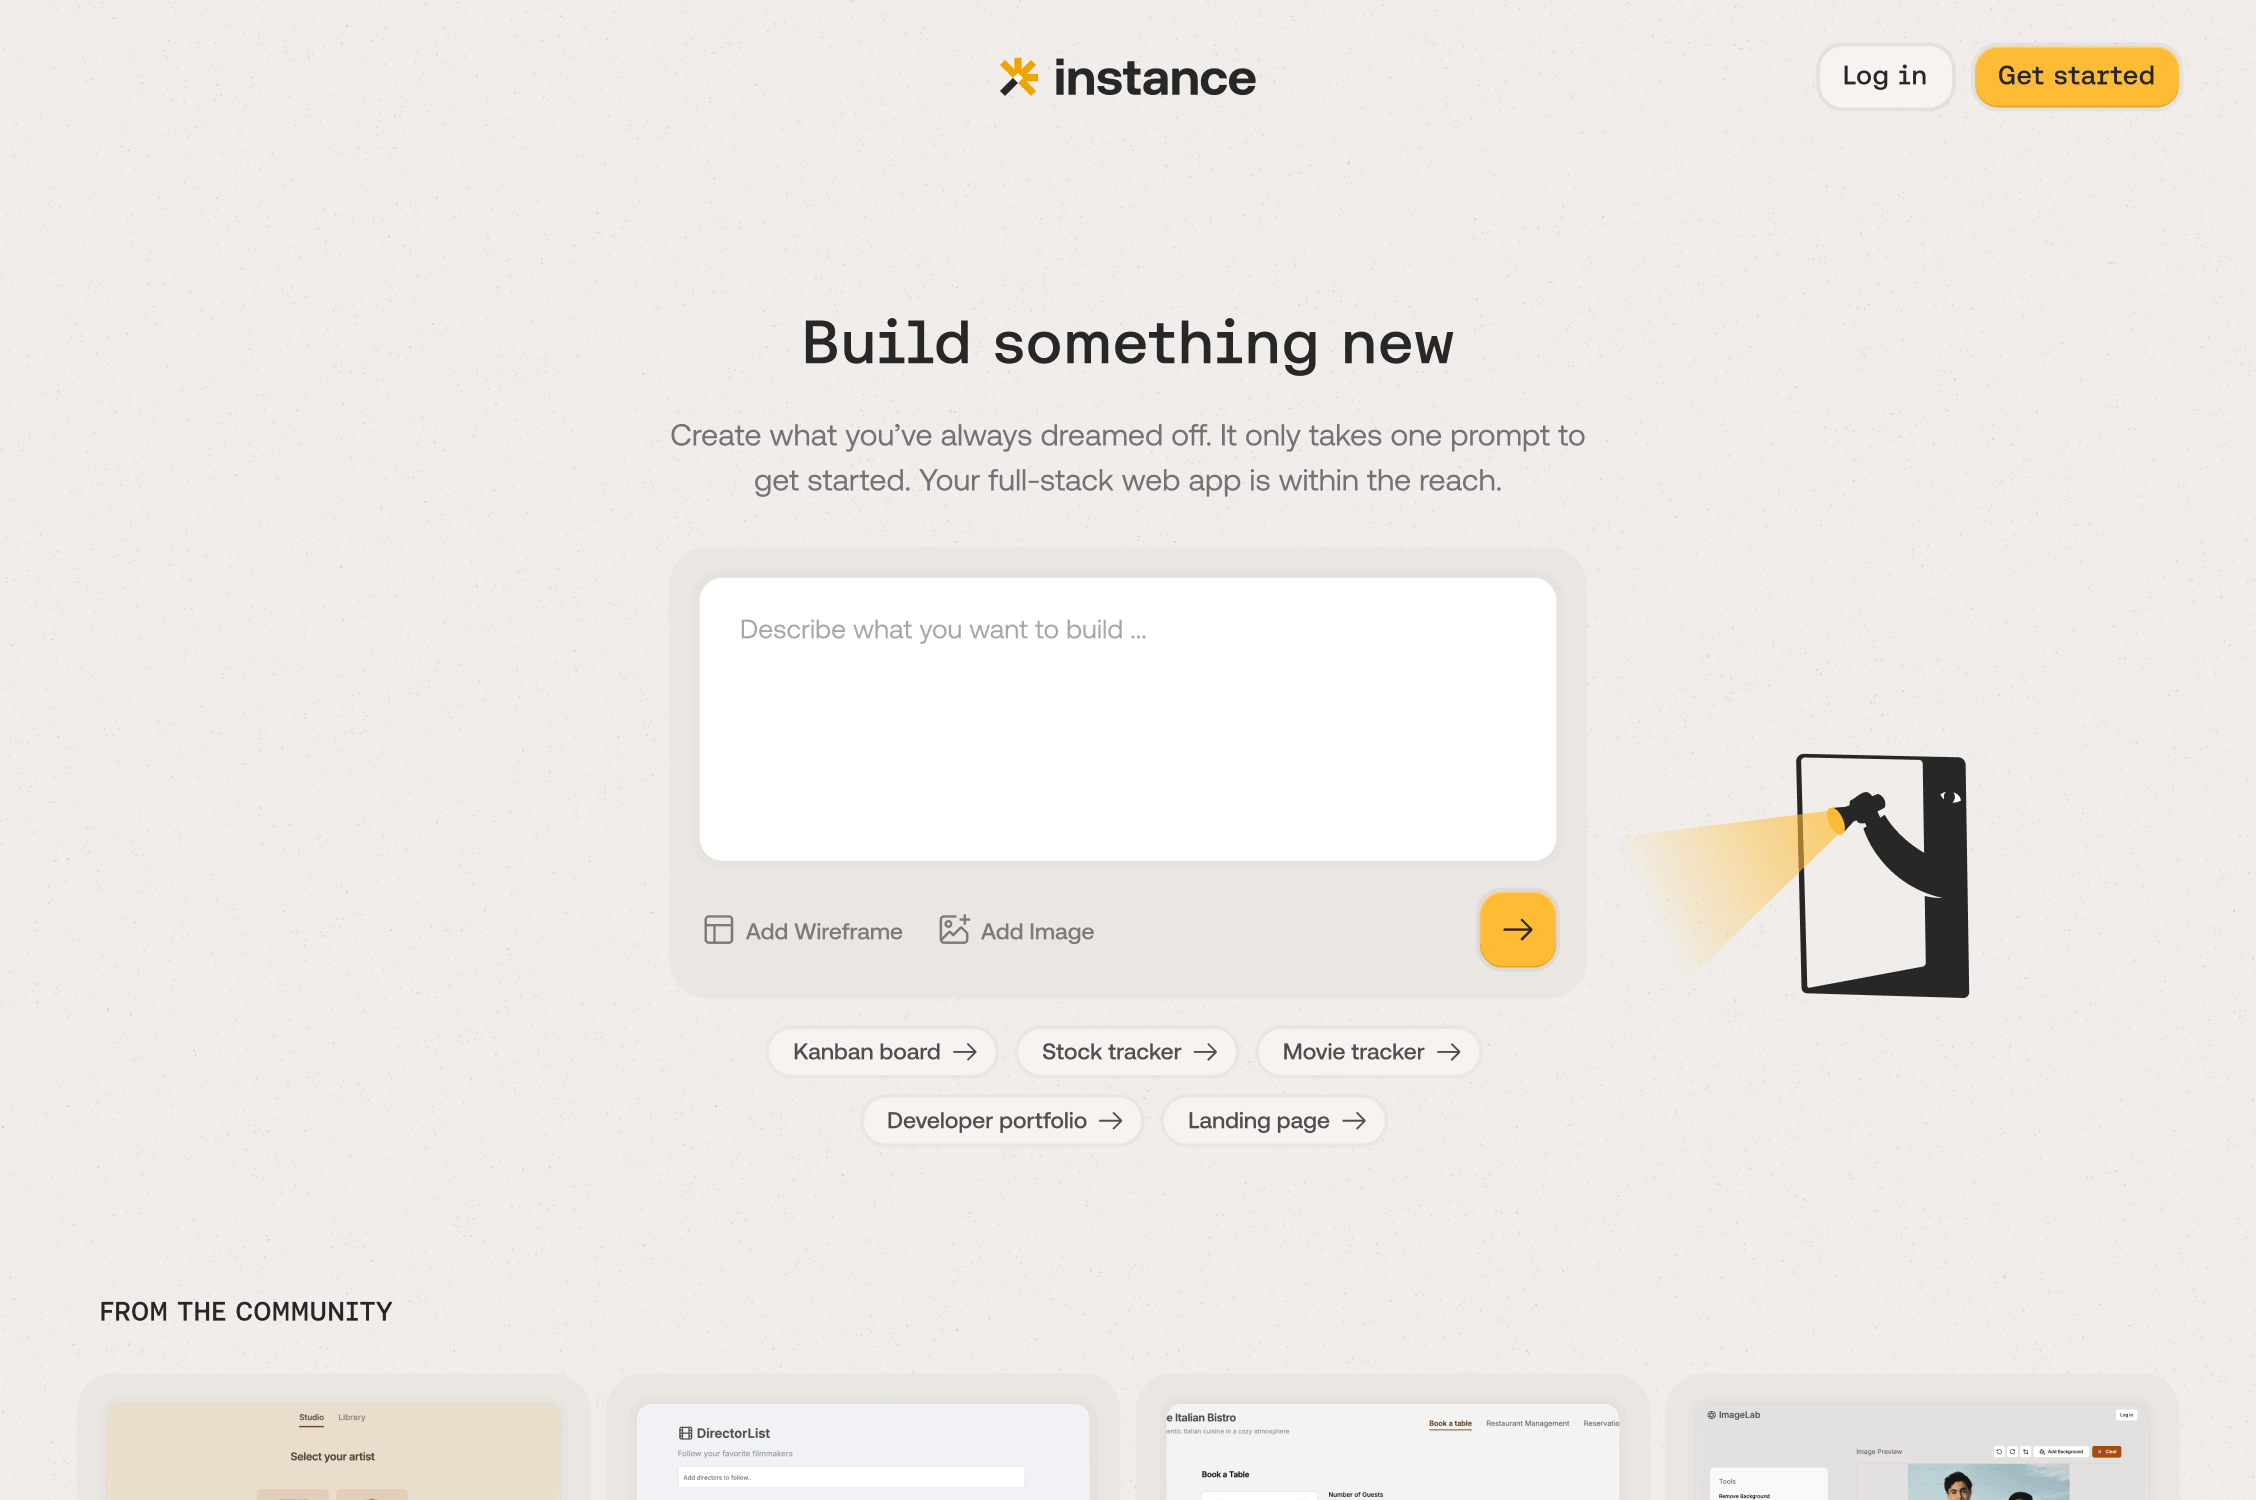The height and width of the screenshot is (1500, 2256).
Task: Choose the Movie tracker suggestion
Action: pyautogui.click(x=1369, y=1052)
